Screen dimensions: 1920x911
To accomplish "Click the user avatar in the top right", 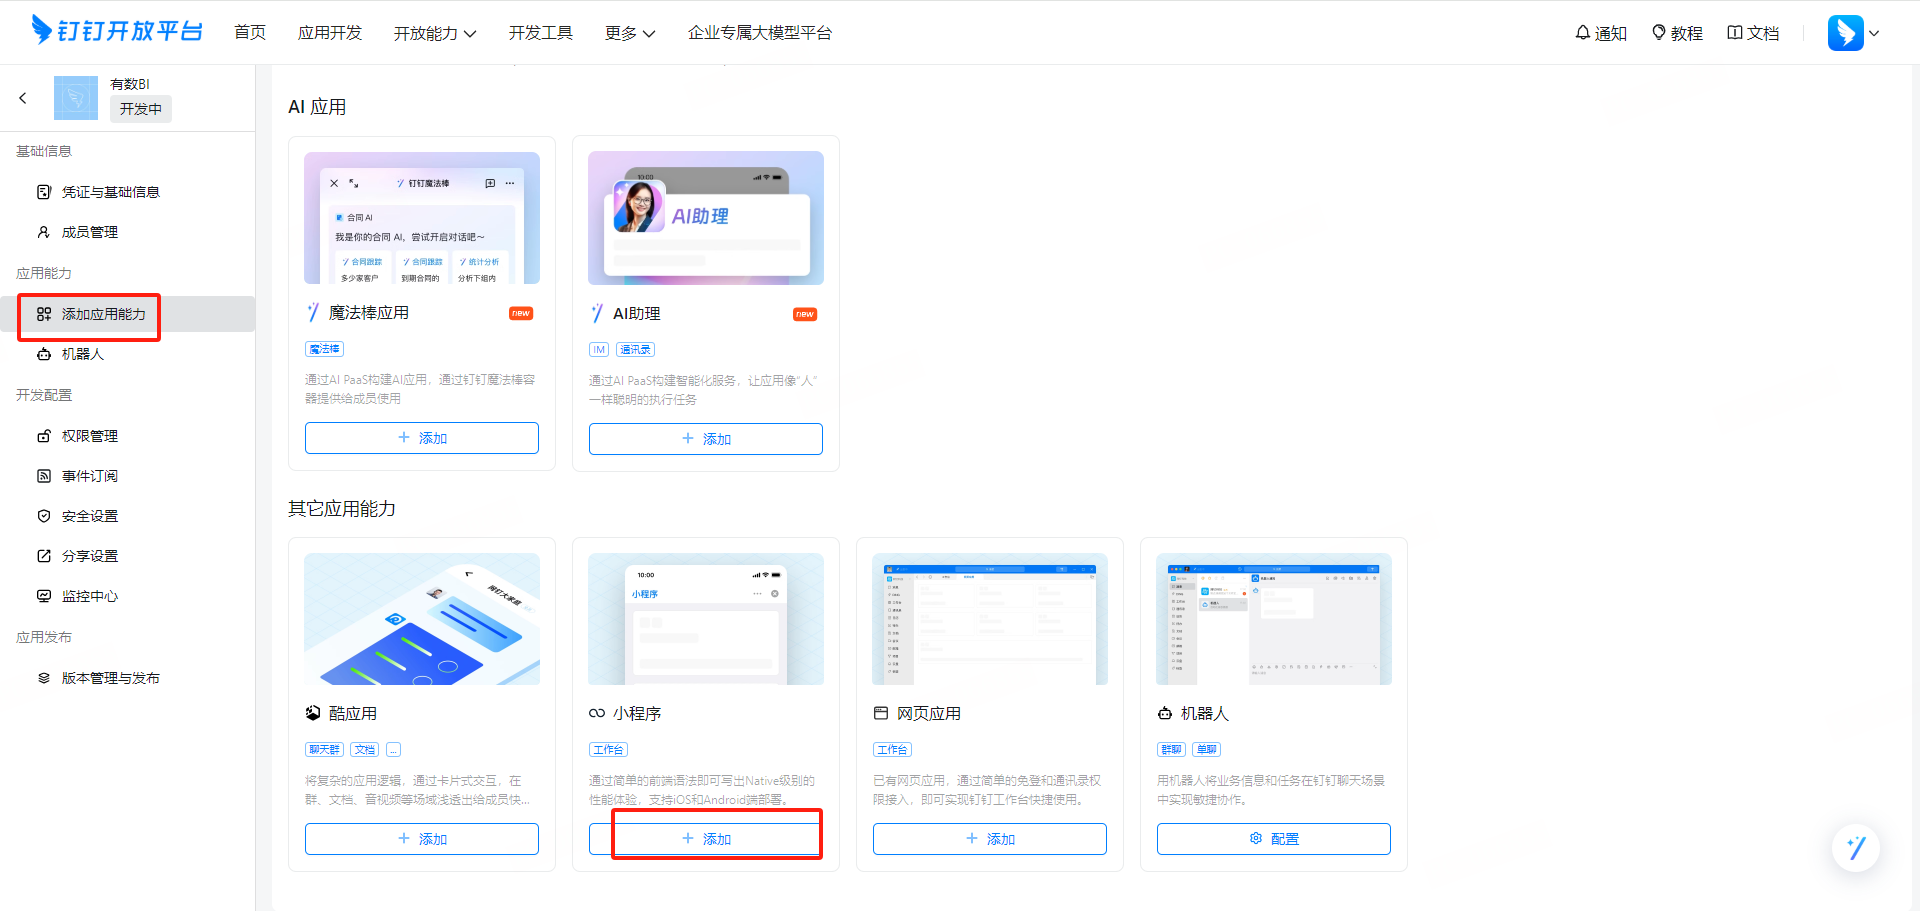I will click(1845, 33).
